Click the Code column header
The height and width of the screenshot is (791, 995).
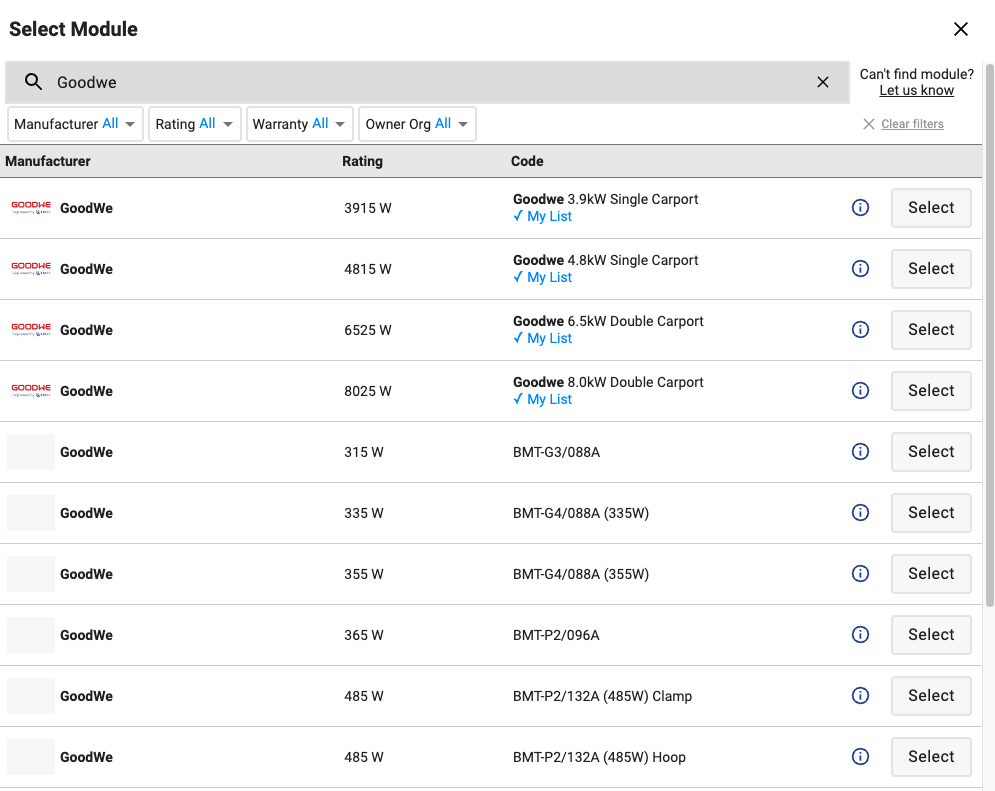pos(527,161)
